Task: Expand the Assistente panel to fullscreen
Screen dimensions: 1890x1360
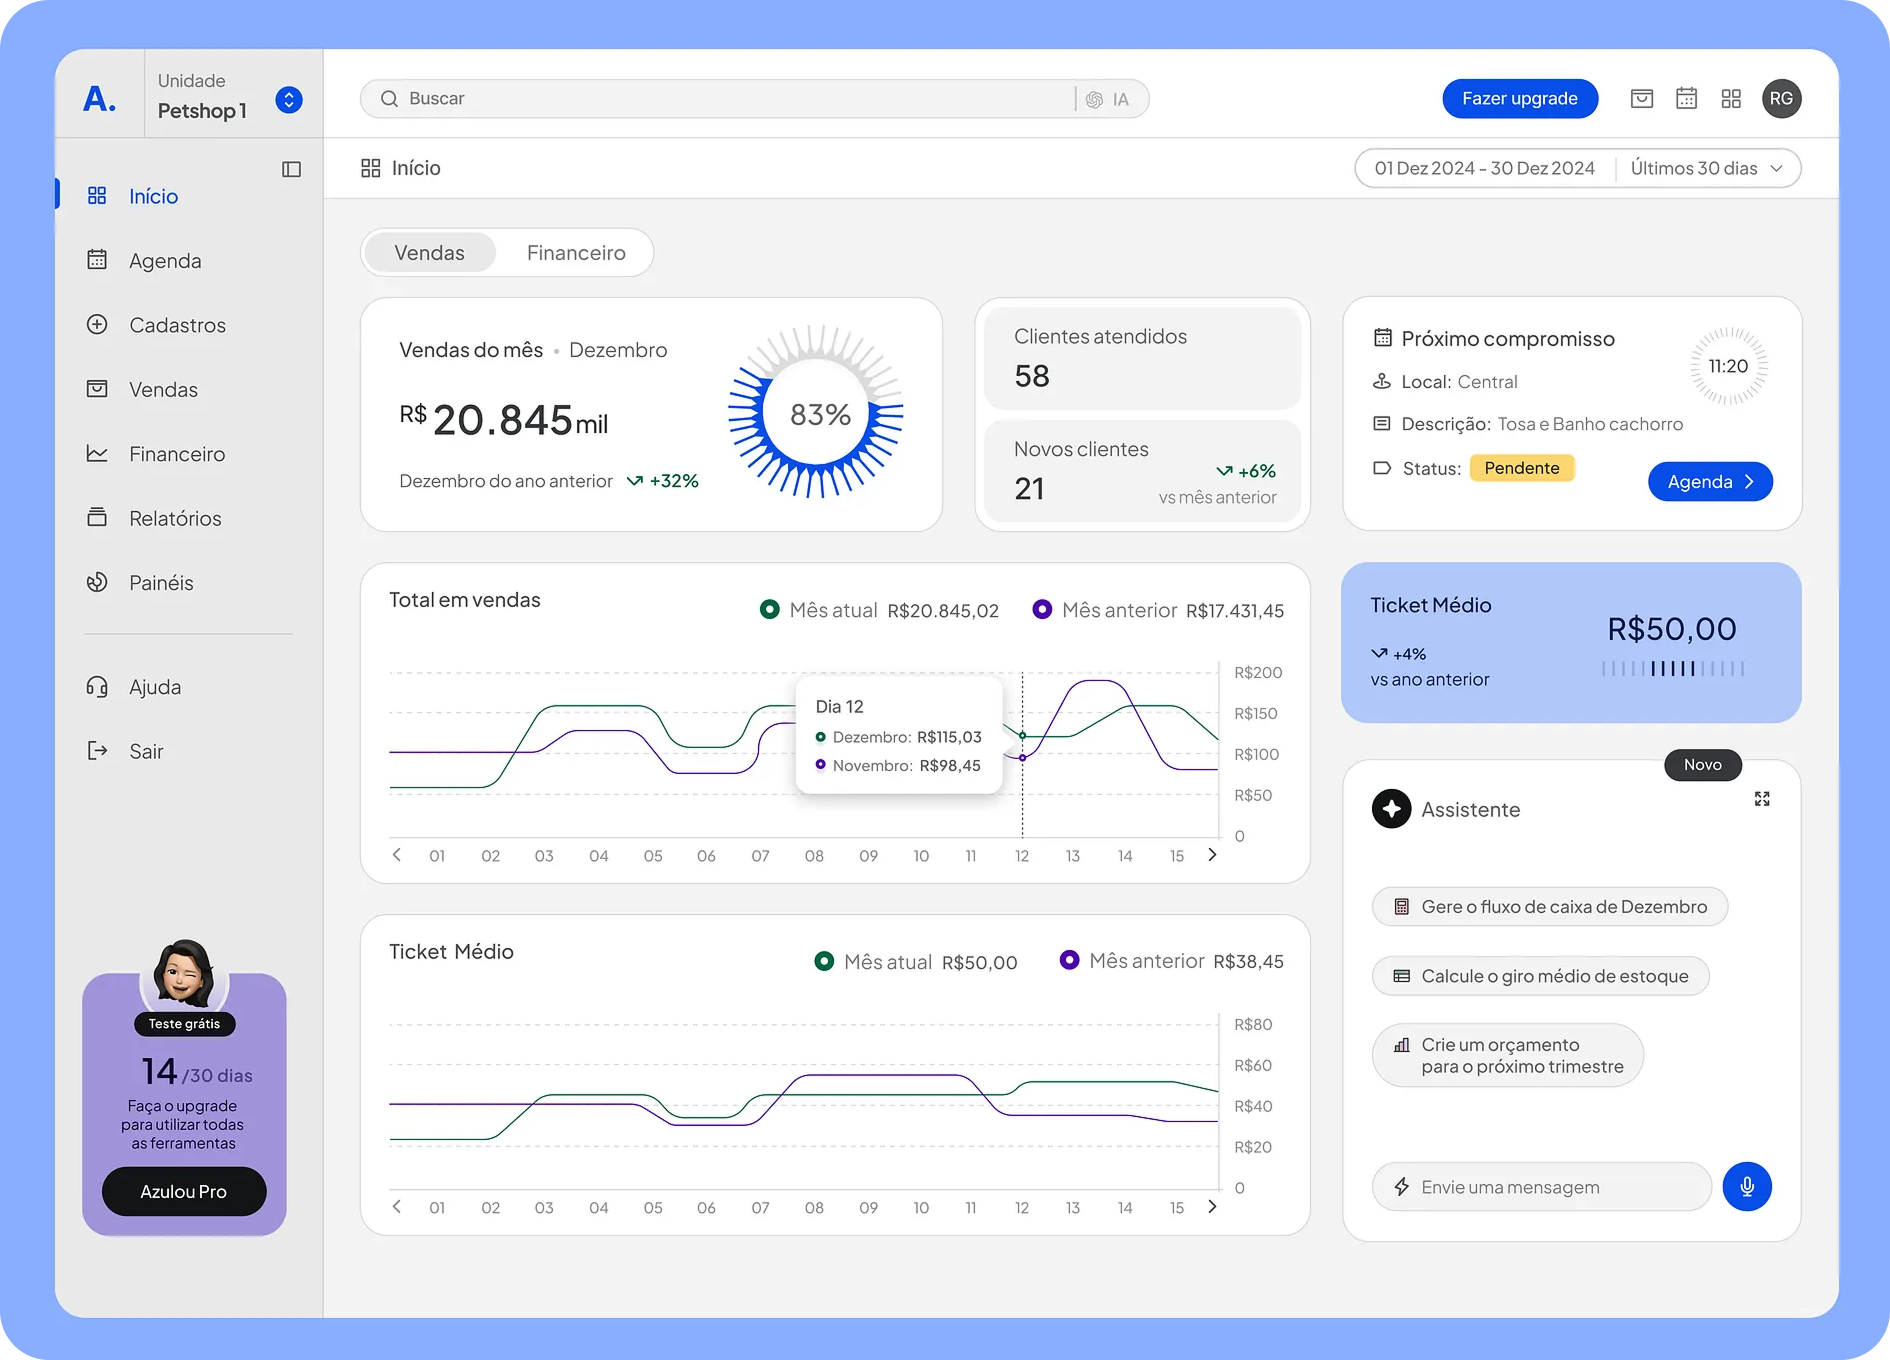Action: pos(1762,798)
